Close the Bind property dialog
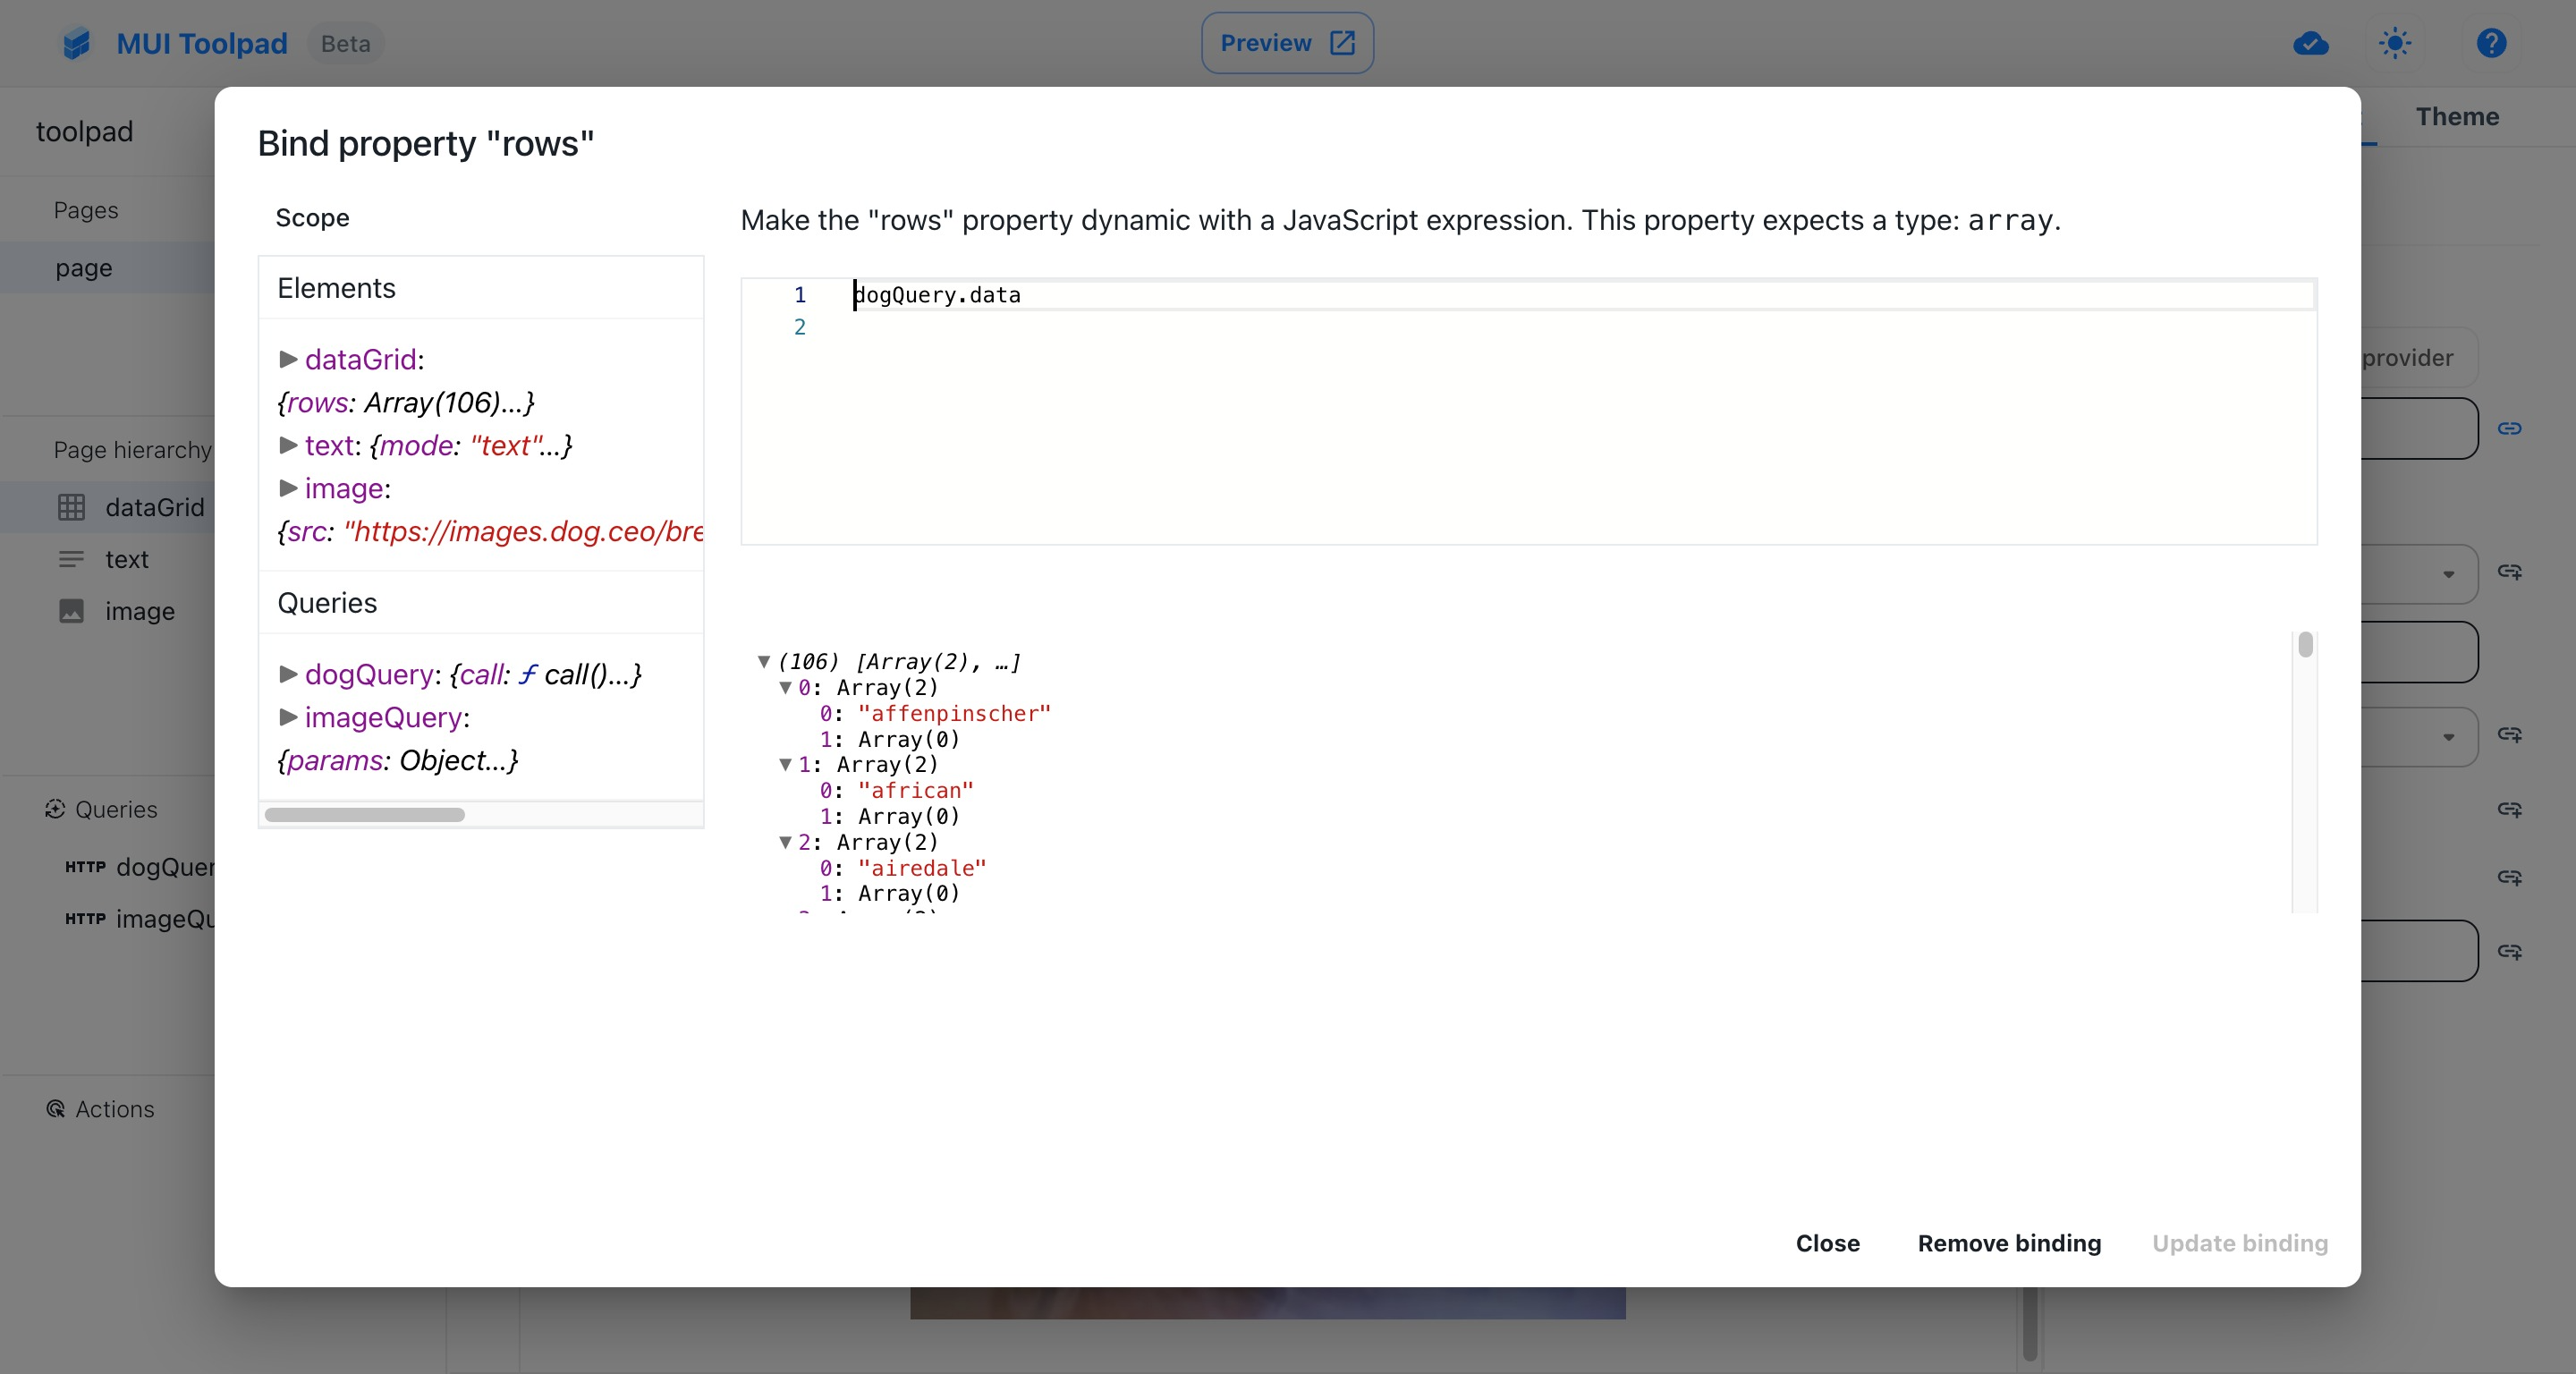Viewport: 2576px width, 1374px height. click(x=1827, y=1243)
